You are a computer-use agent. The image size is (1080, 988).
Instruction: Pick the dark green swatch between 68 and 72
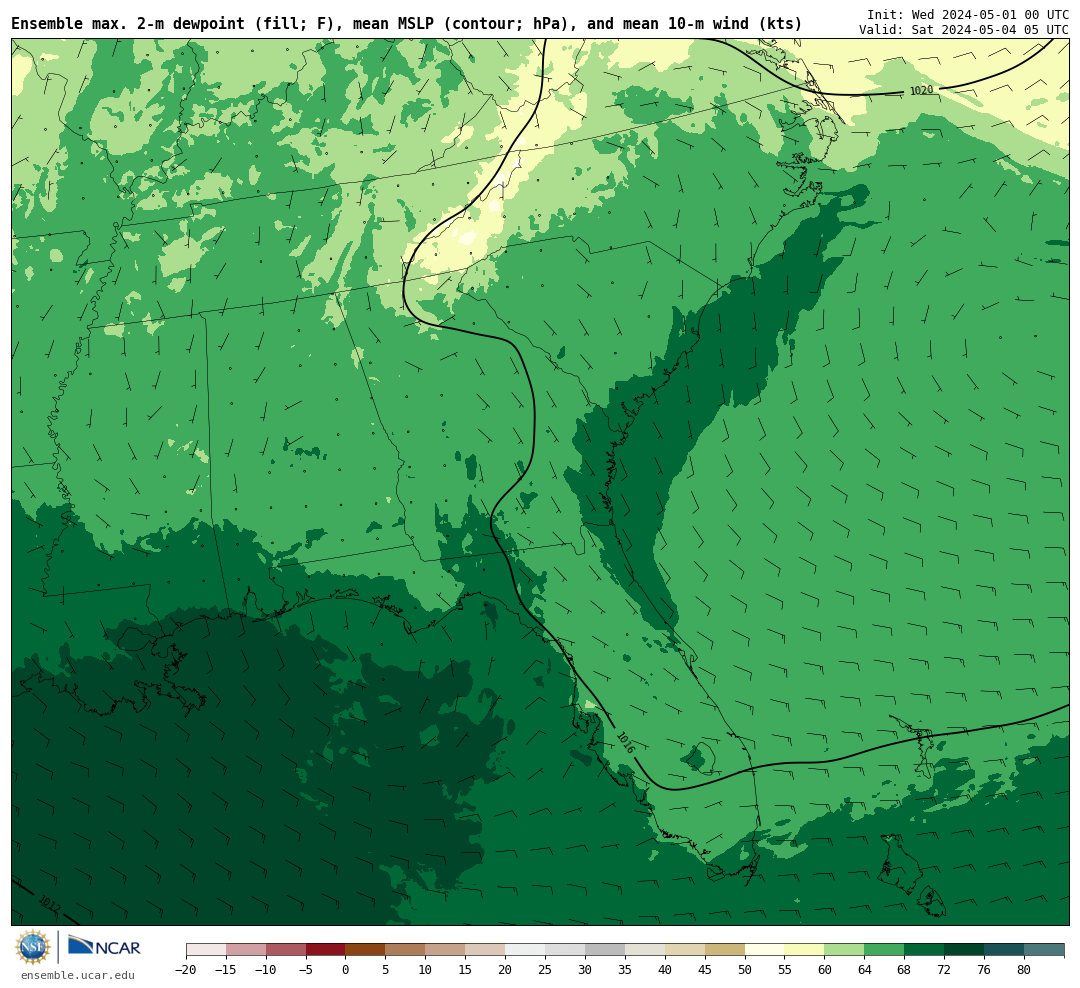[x=925, y=950]
